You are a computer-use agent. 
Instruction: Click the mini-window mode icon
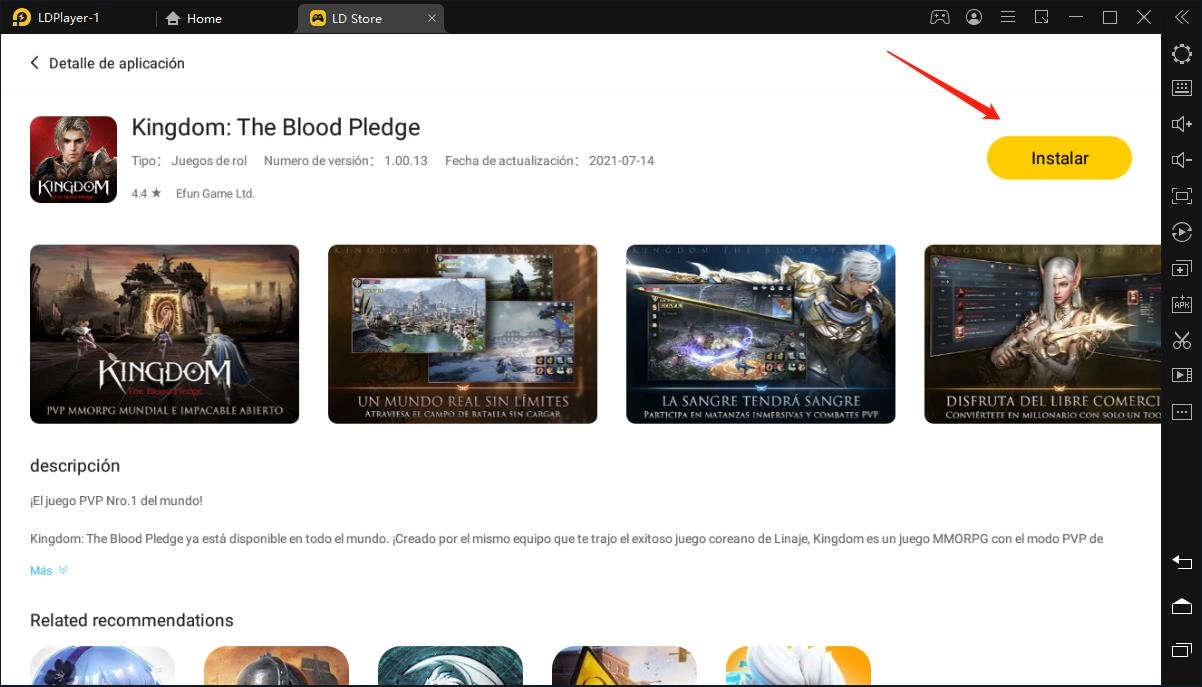click(1042, 18)
